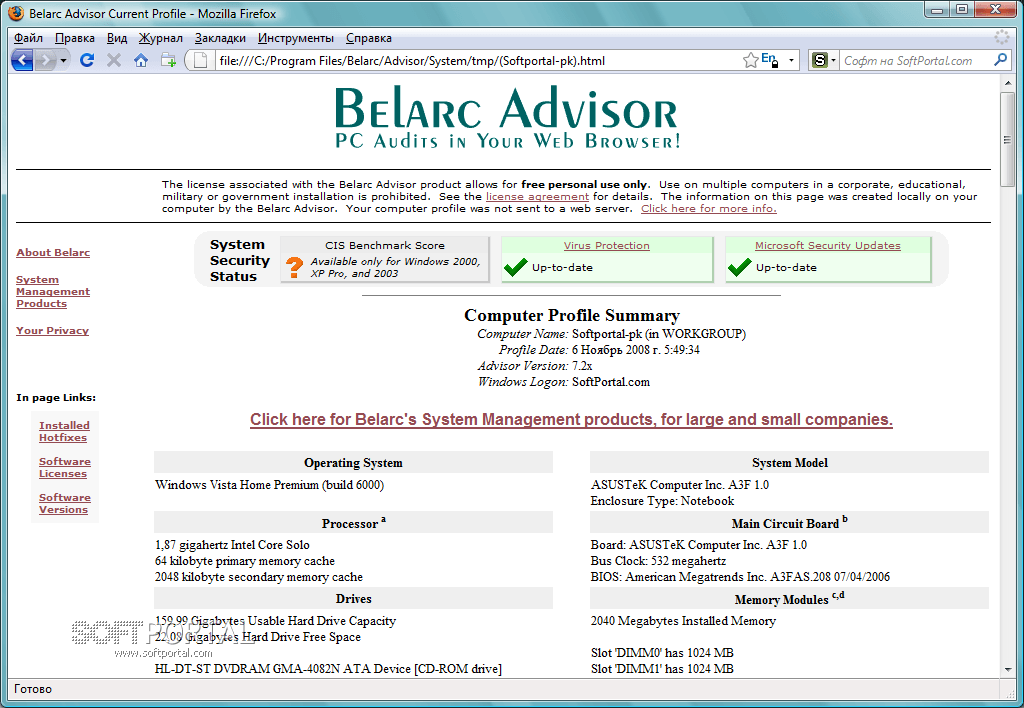This screenshot has width=1024, height=708.
Task: Open System Management Products sidebar link
Action: pos(53,291)
